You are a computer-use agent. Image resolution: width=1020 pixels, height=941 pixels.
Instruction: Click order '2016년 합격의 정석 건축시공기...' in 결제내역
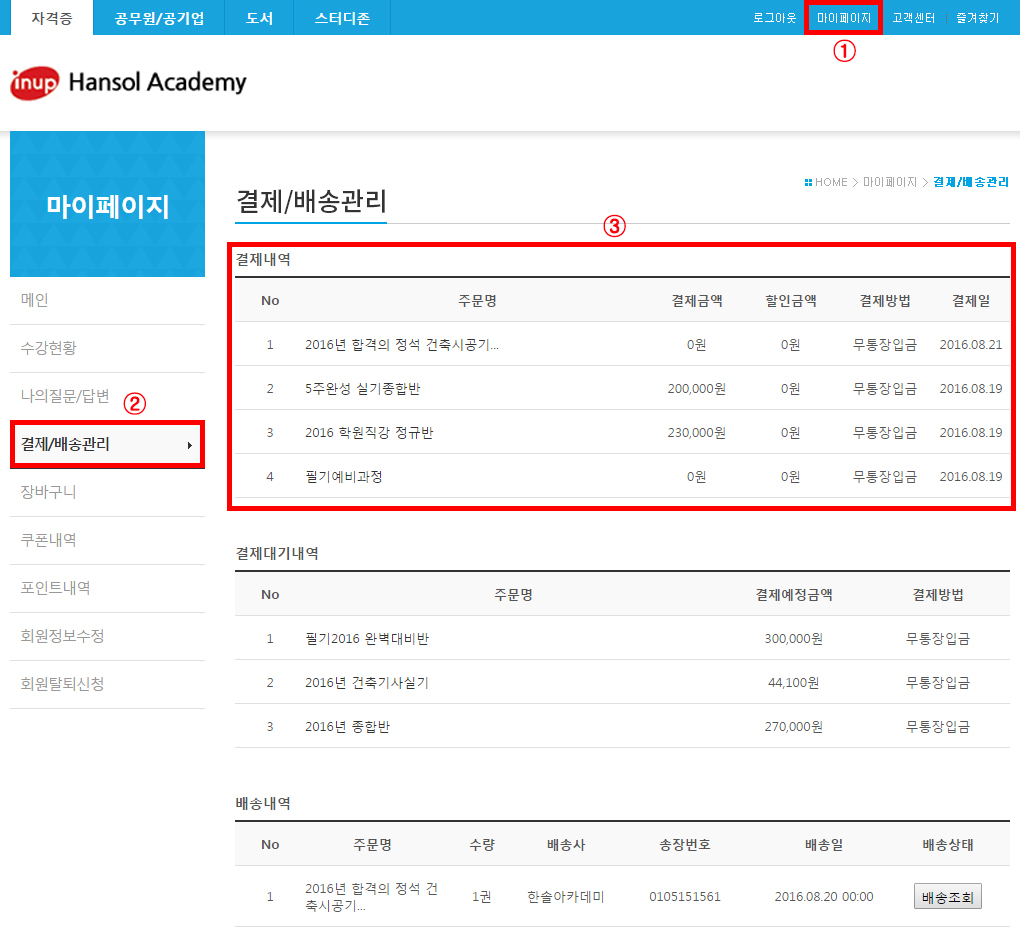[x=401, y=345]
